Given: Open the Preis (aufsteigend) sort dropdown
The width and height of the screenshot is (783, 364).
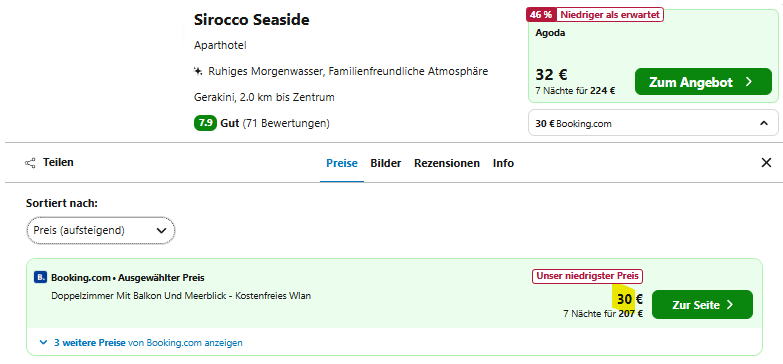Looking at the screenshot, I should tap(100, 231).
